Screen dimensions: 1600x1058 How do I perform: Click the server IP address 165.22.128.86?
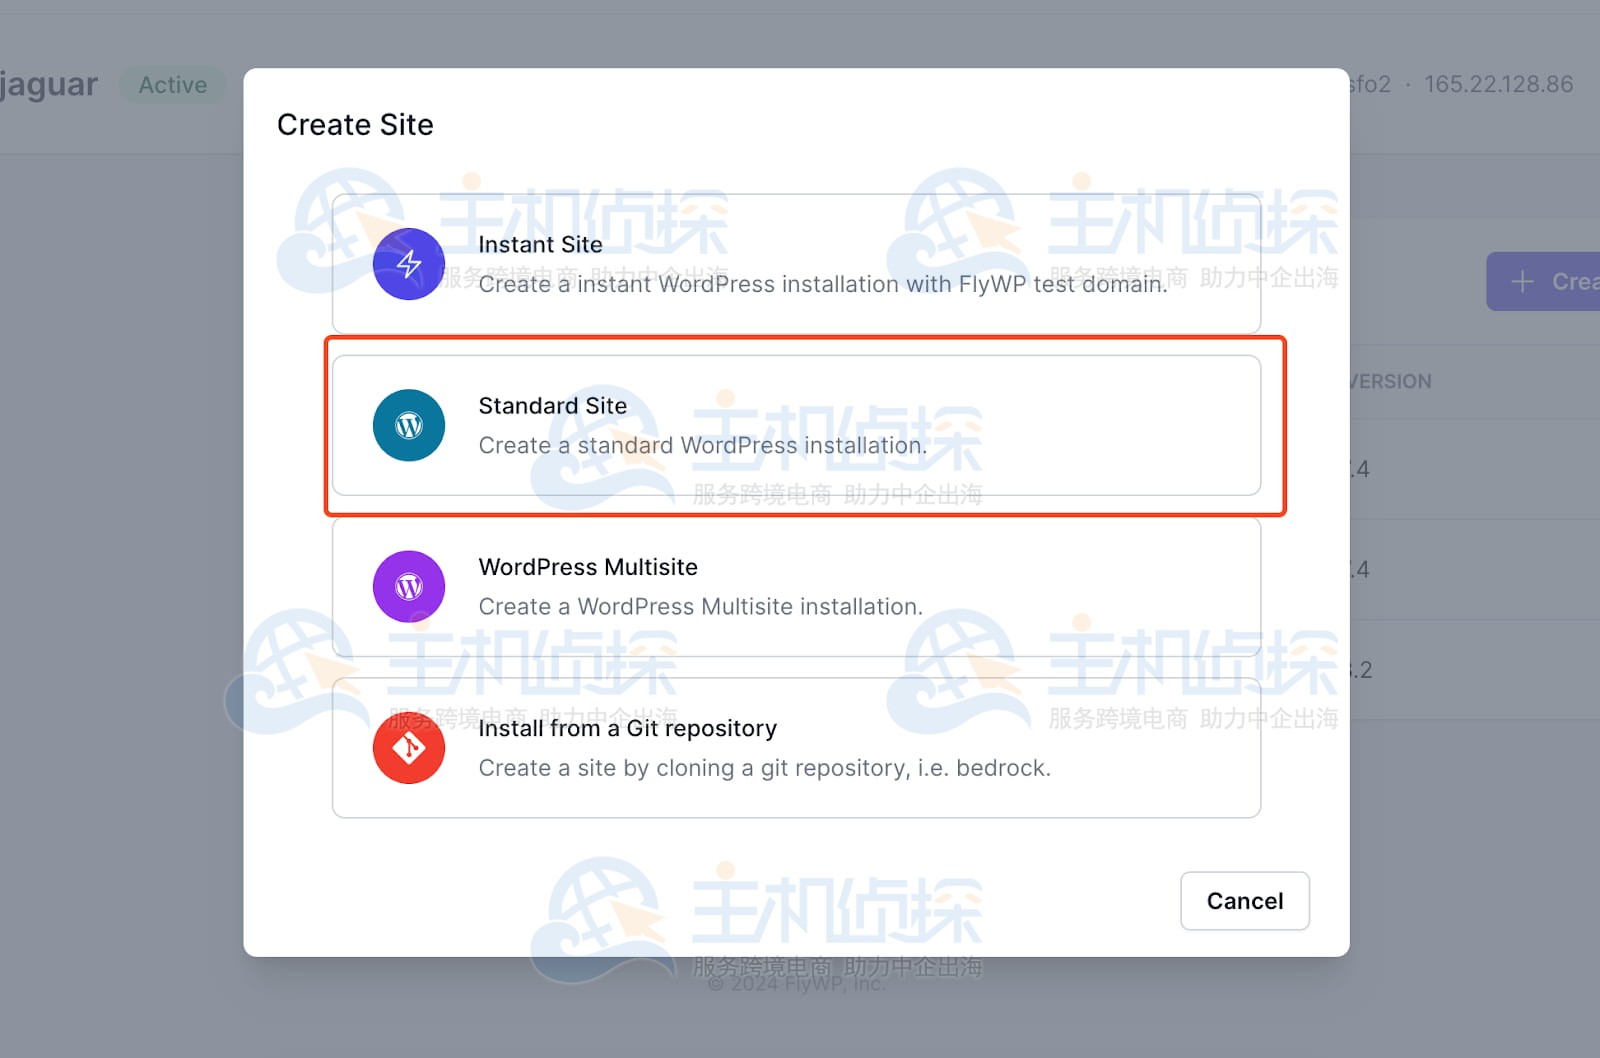point(1498,85)
